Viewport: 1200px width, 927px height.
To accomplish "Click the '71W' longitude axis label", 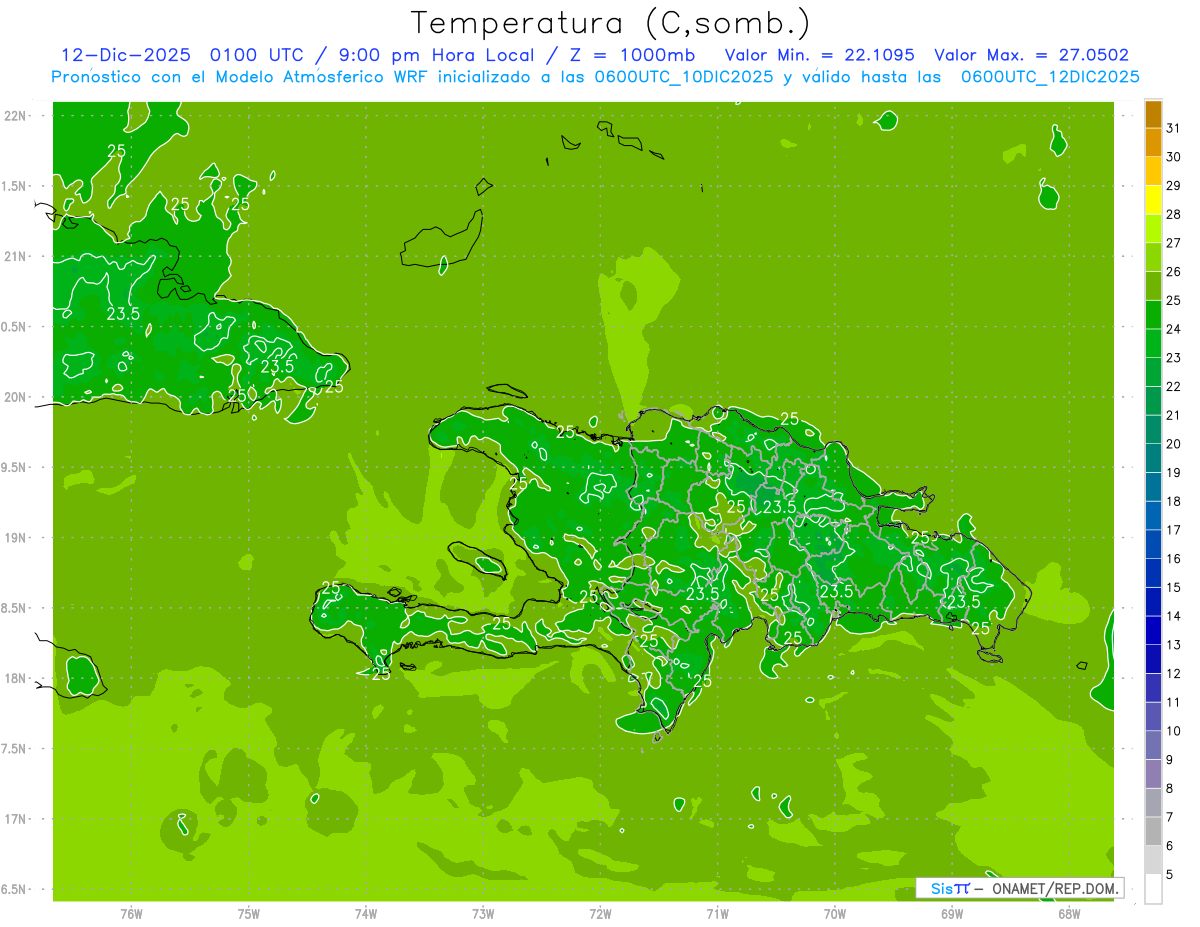I will [717, 914].
